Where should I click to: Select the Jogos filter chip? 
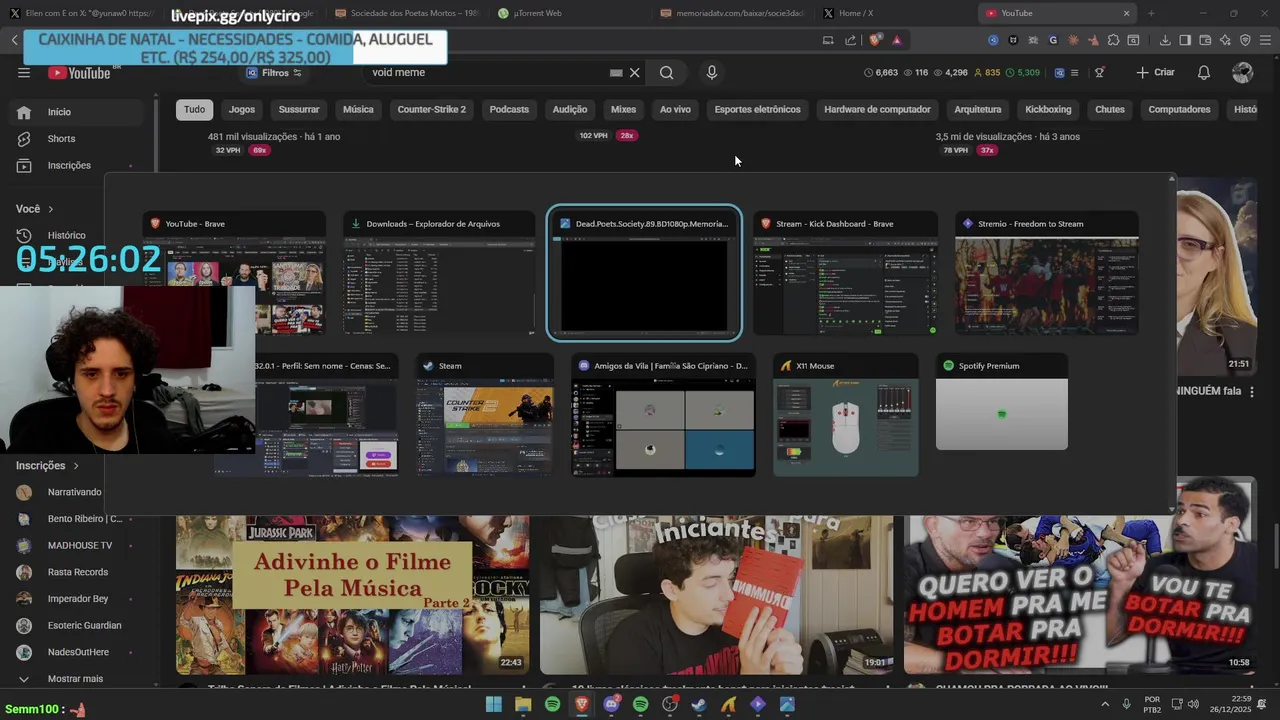(x=242, y=109)
